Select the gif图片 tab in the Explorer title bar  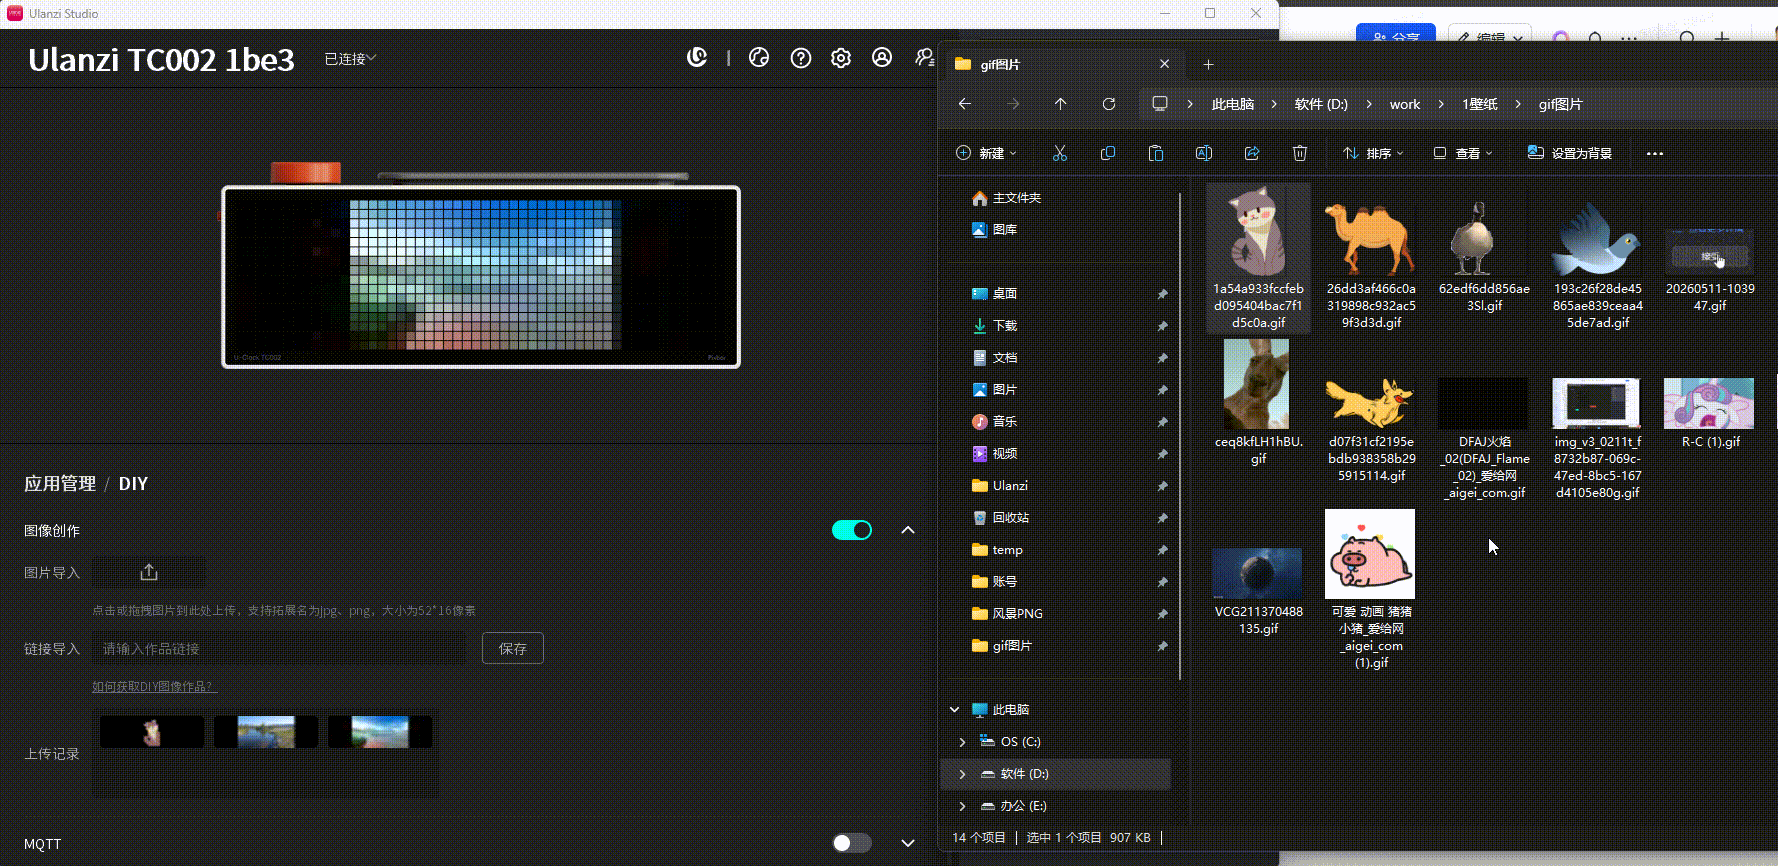(x=1063, y=64)
